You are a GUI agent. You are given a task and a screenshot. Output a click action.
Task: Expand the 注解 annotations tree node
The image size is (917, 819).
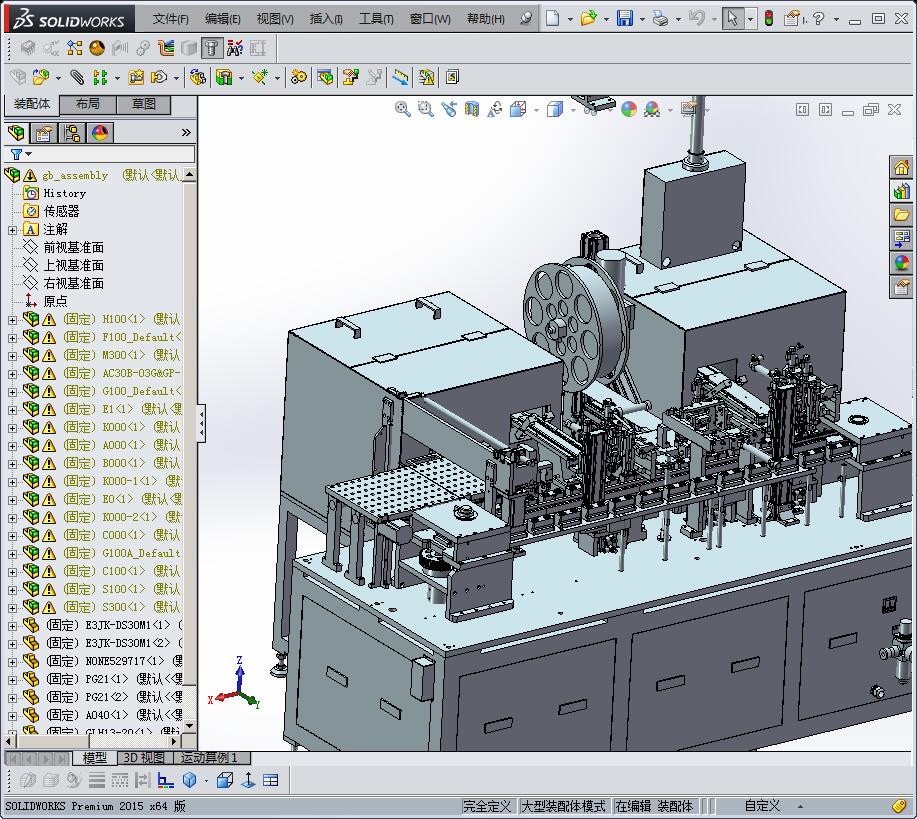click(12, 230)
